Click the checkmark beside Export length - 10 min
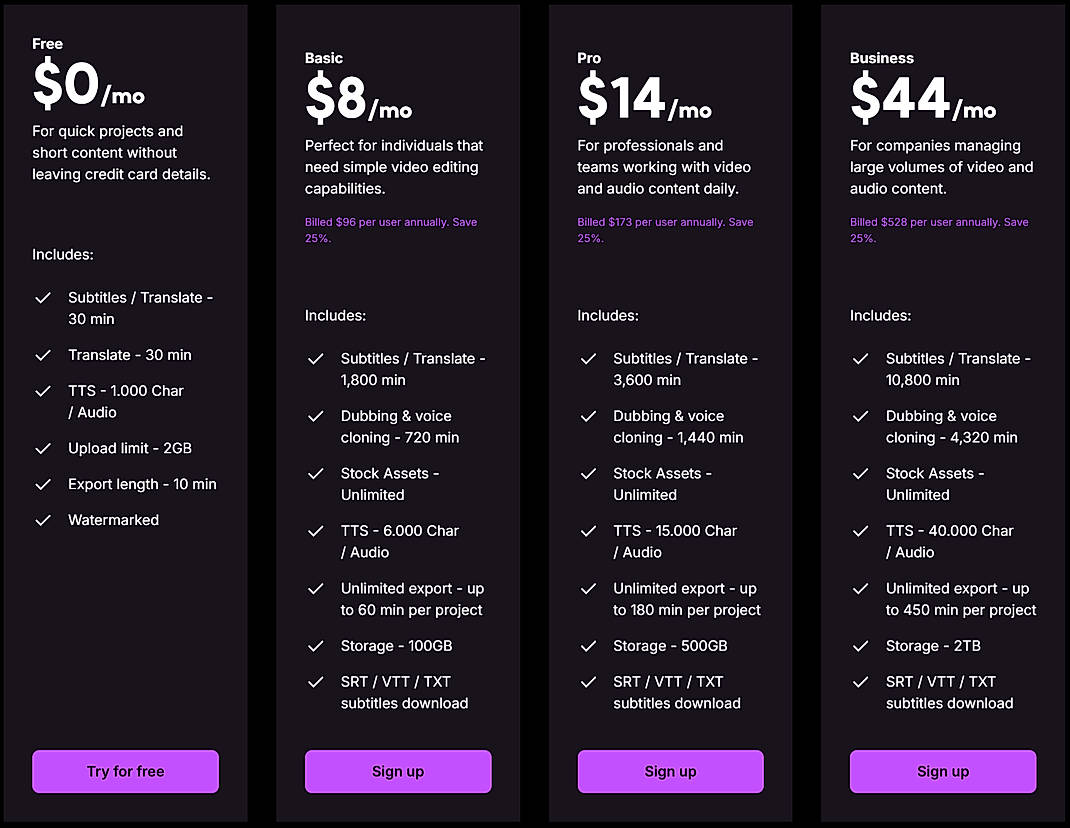 point(44,484)
